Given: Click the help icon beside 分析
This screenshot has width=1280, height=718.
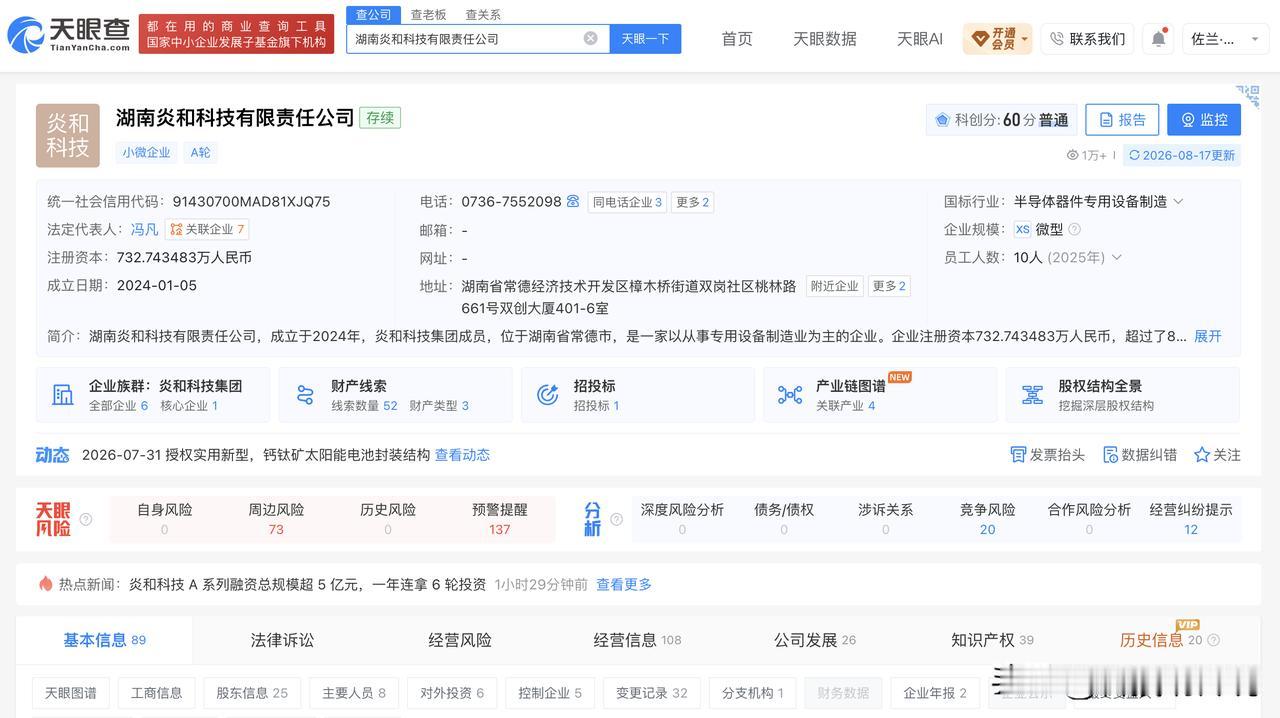Looking at the screenshot, I should (x=616, y=519).
